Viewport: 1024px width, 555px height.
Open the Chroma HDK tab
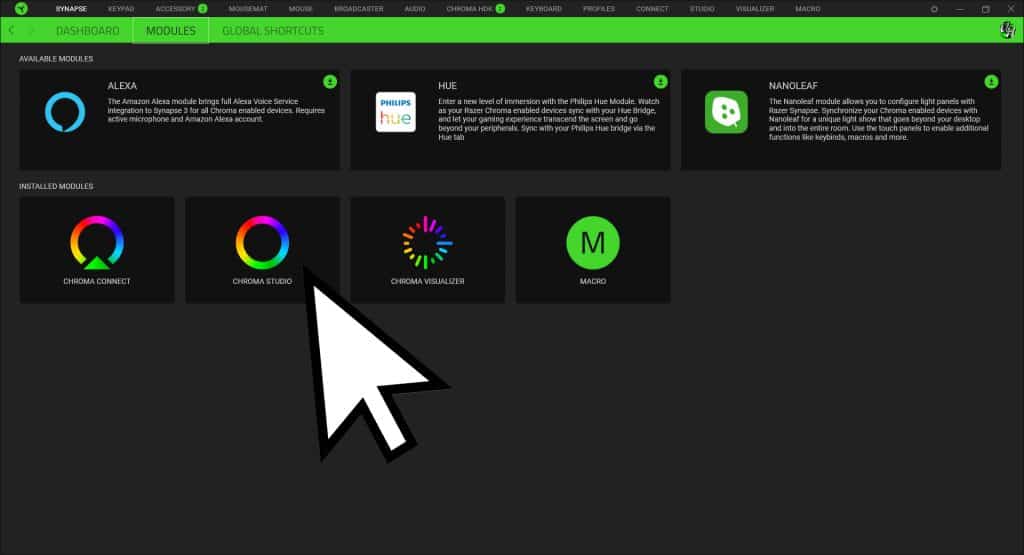click(x=470, y=9)
